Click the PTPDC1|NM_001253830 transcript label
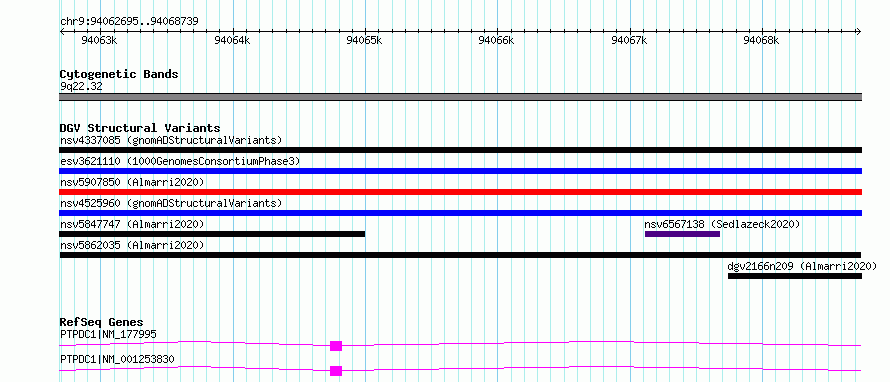 [x=117, y=359]
